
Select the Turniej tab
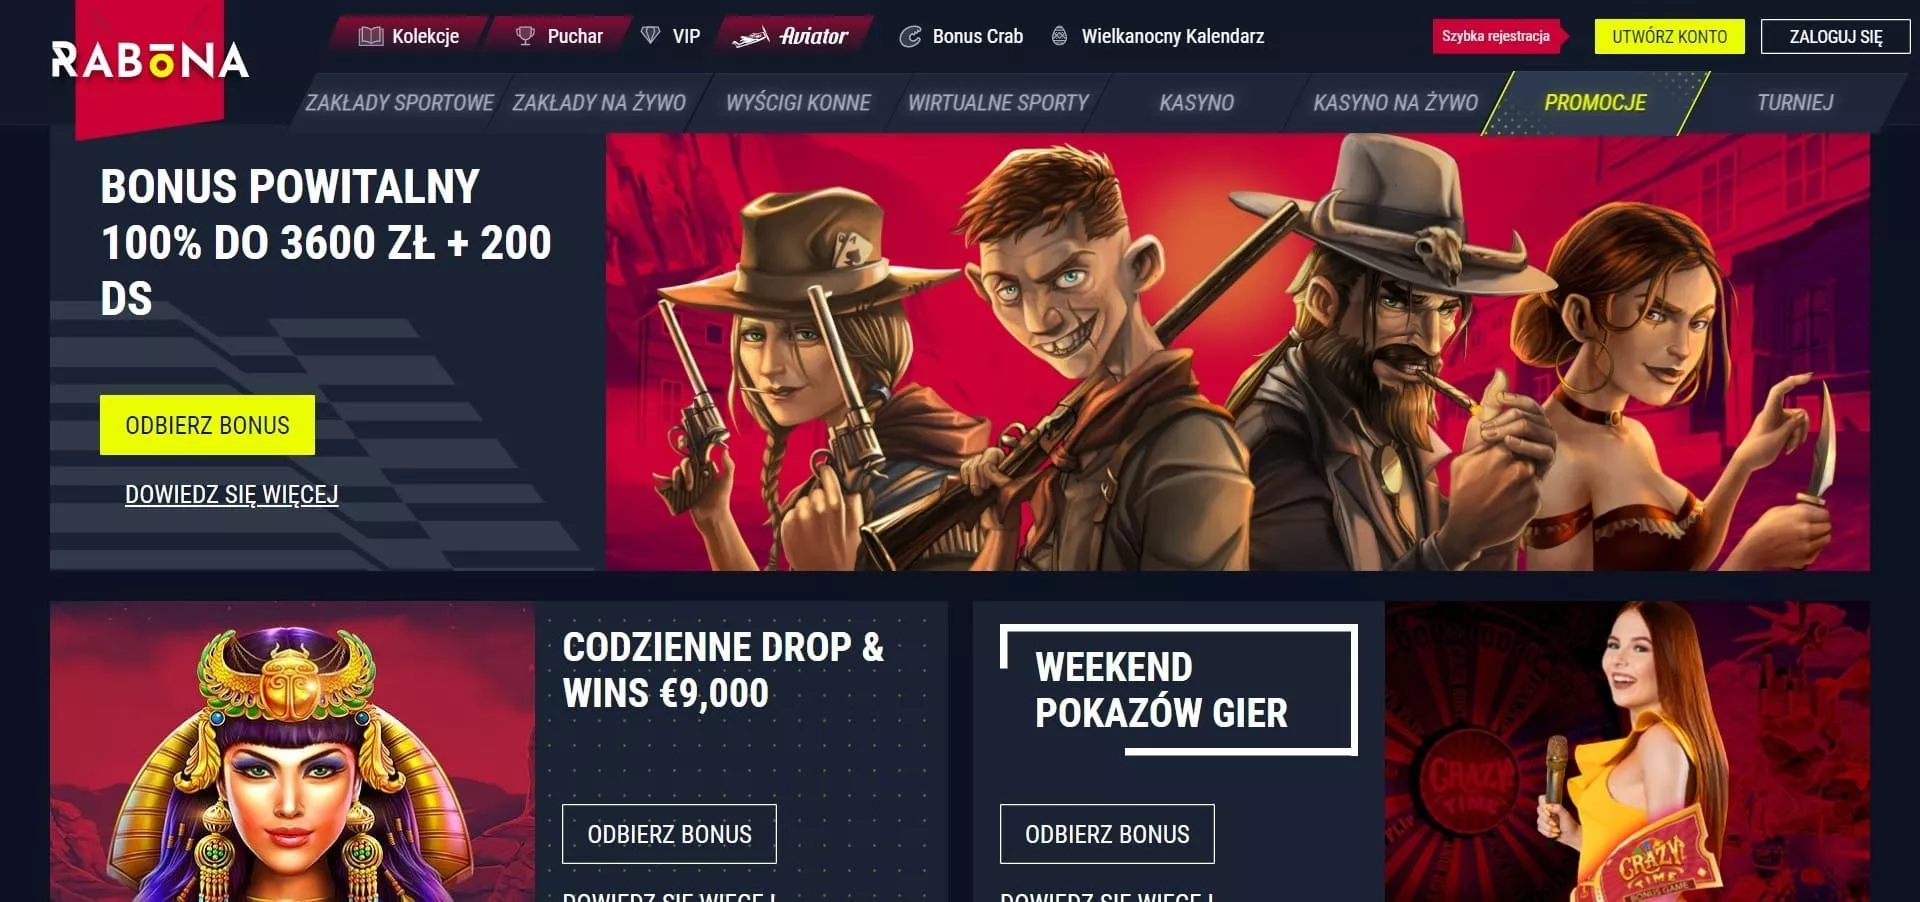pyautogui.click(x=1795, y=102)
